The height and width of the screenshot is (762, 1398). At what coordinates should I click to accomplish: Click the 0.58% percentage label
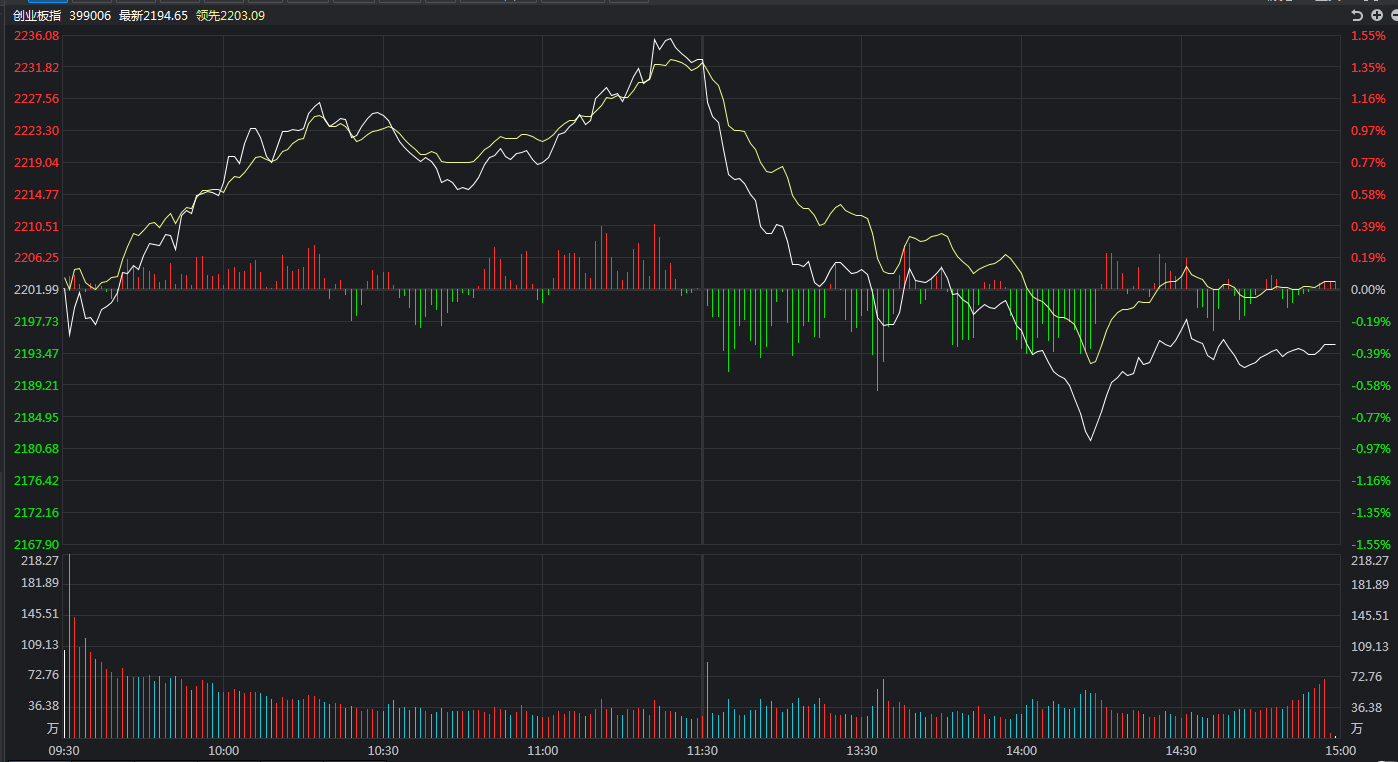point(1369,195)
